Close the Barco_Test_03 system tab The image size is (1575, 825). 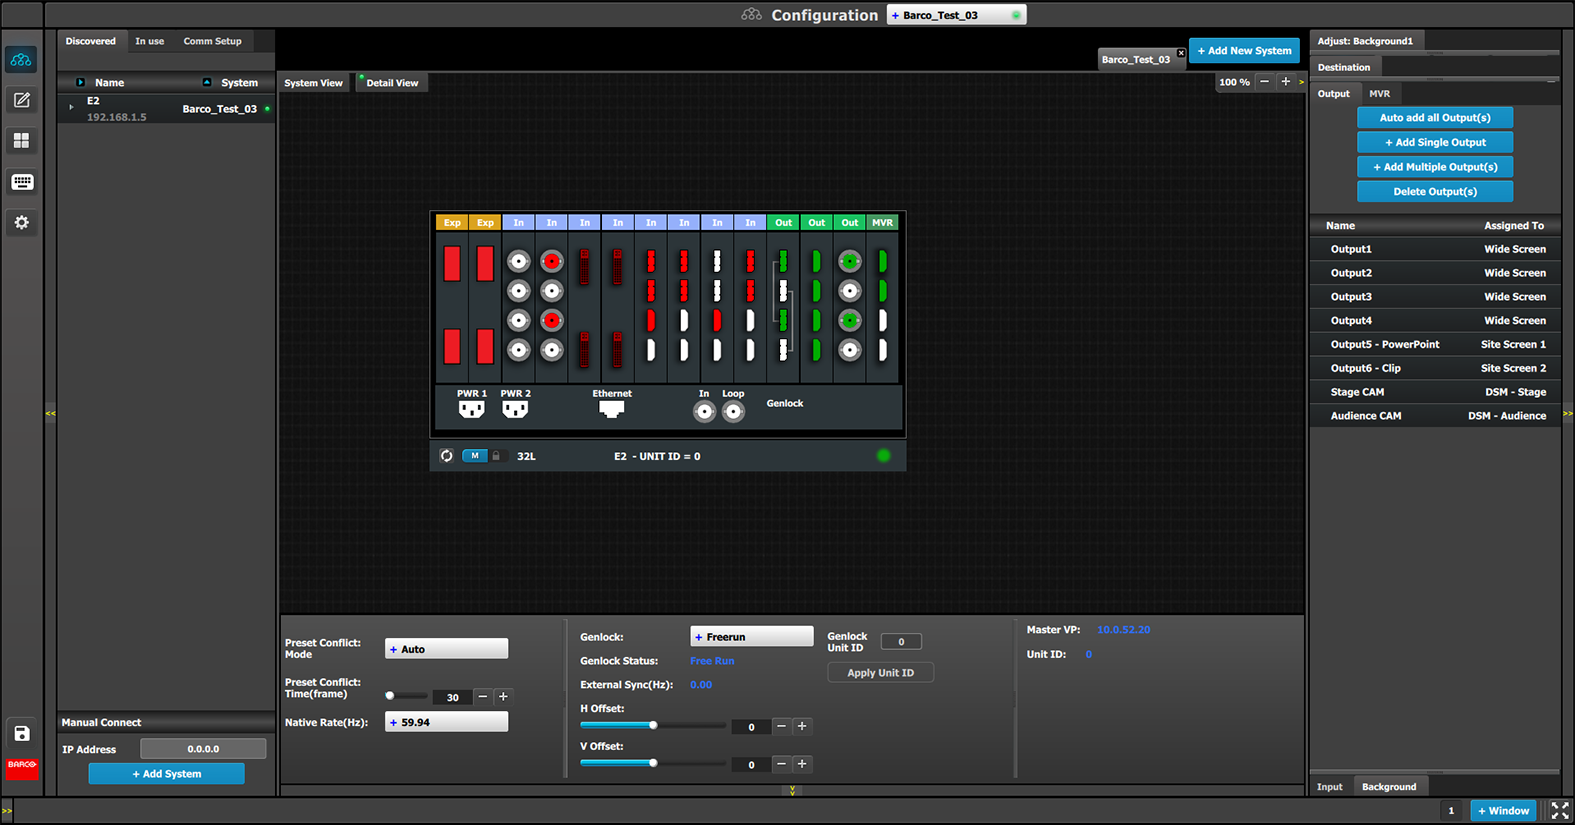click(1181, 53)
